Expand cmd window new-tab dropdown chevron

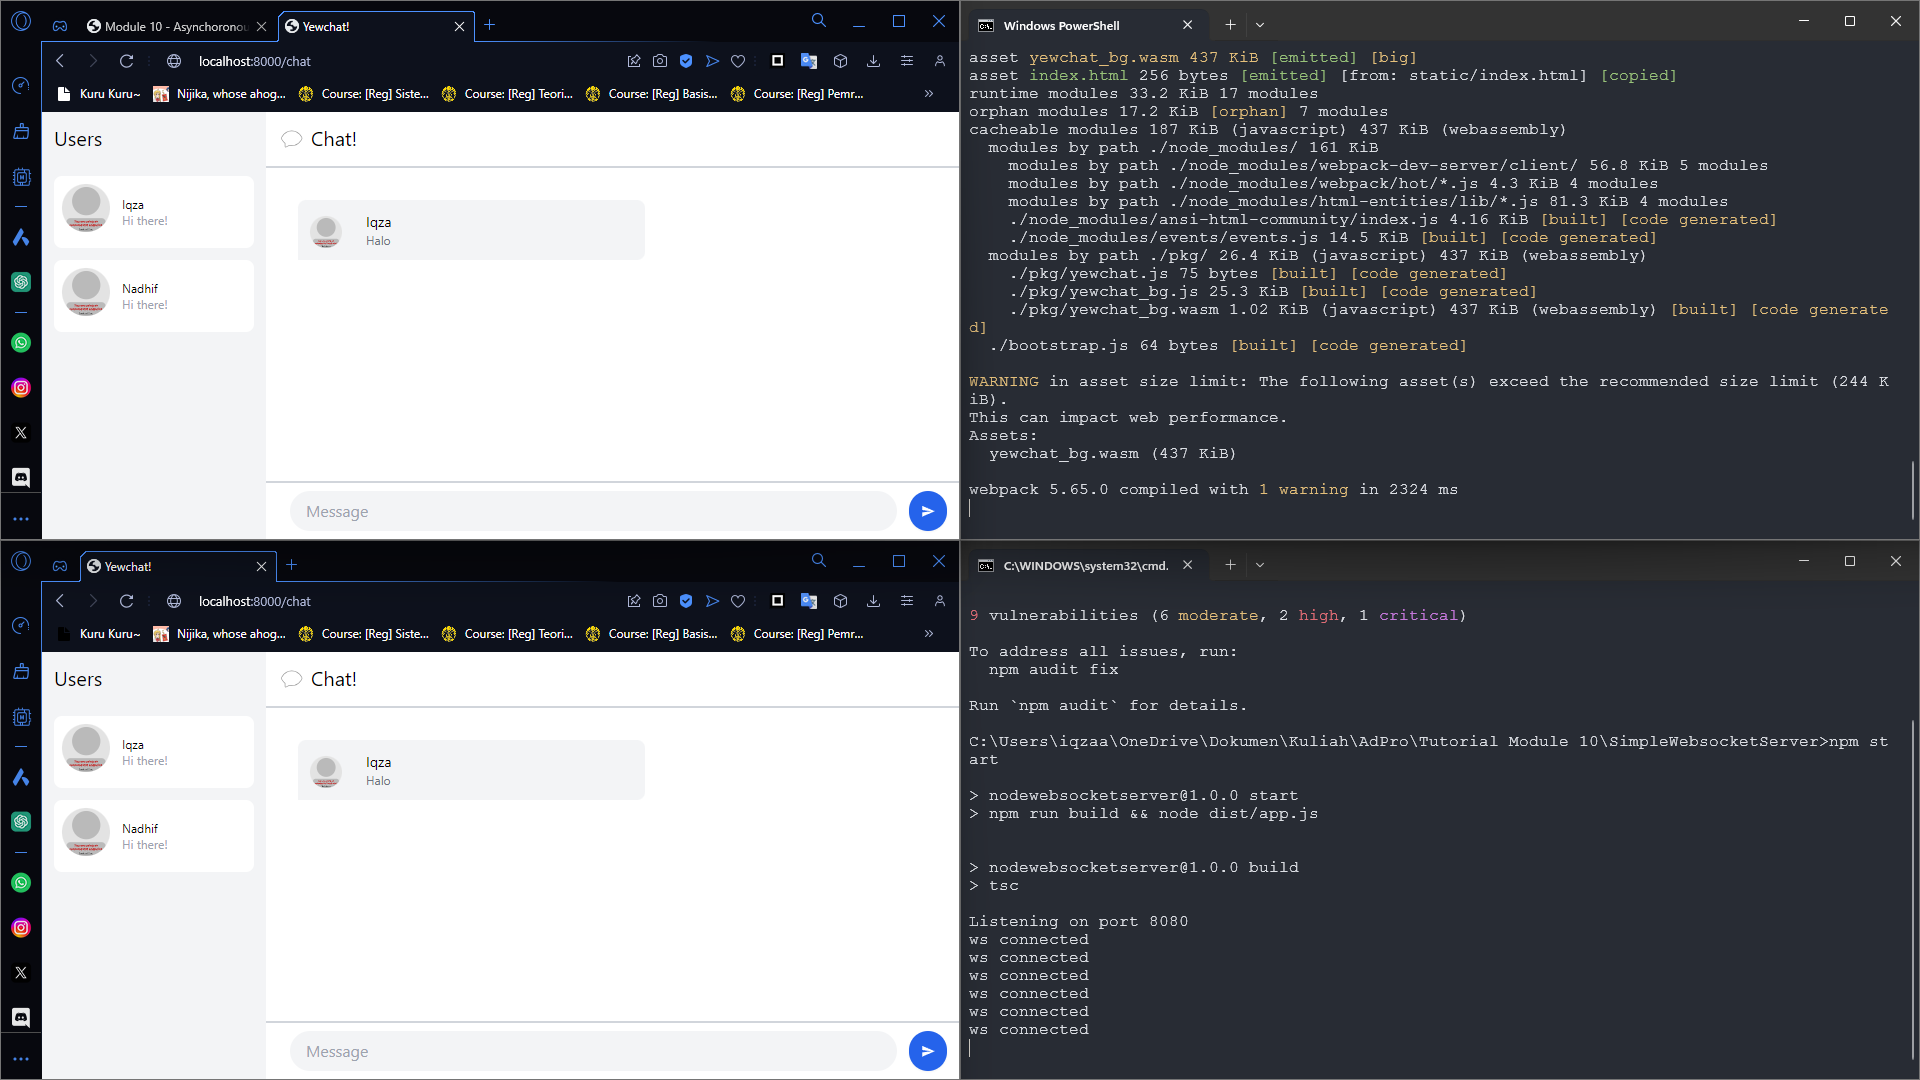pyautogui.click(x=1260, y=565)
